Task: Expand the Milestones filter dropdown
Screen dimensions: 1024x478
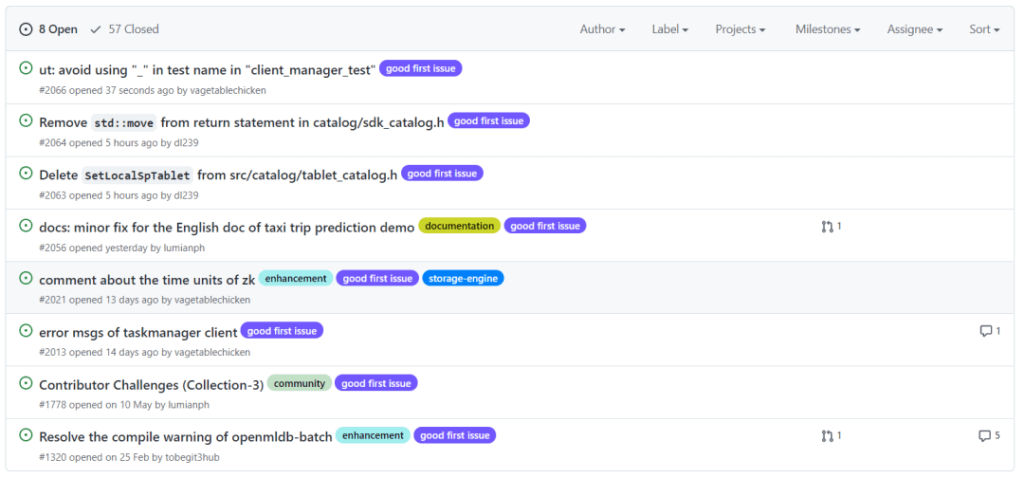Action: [827, 29]
